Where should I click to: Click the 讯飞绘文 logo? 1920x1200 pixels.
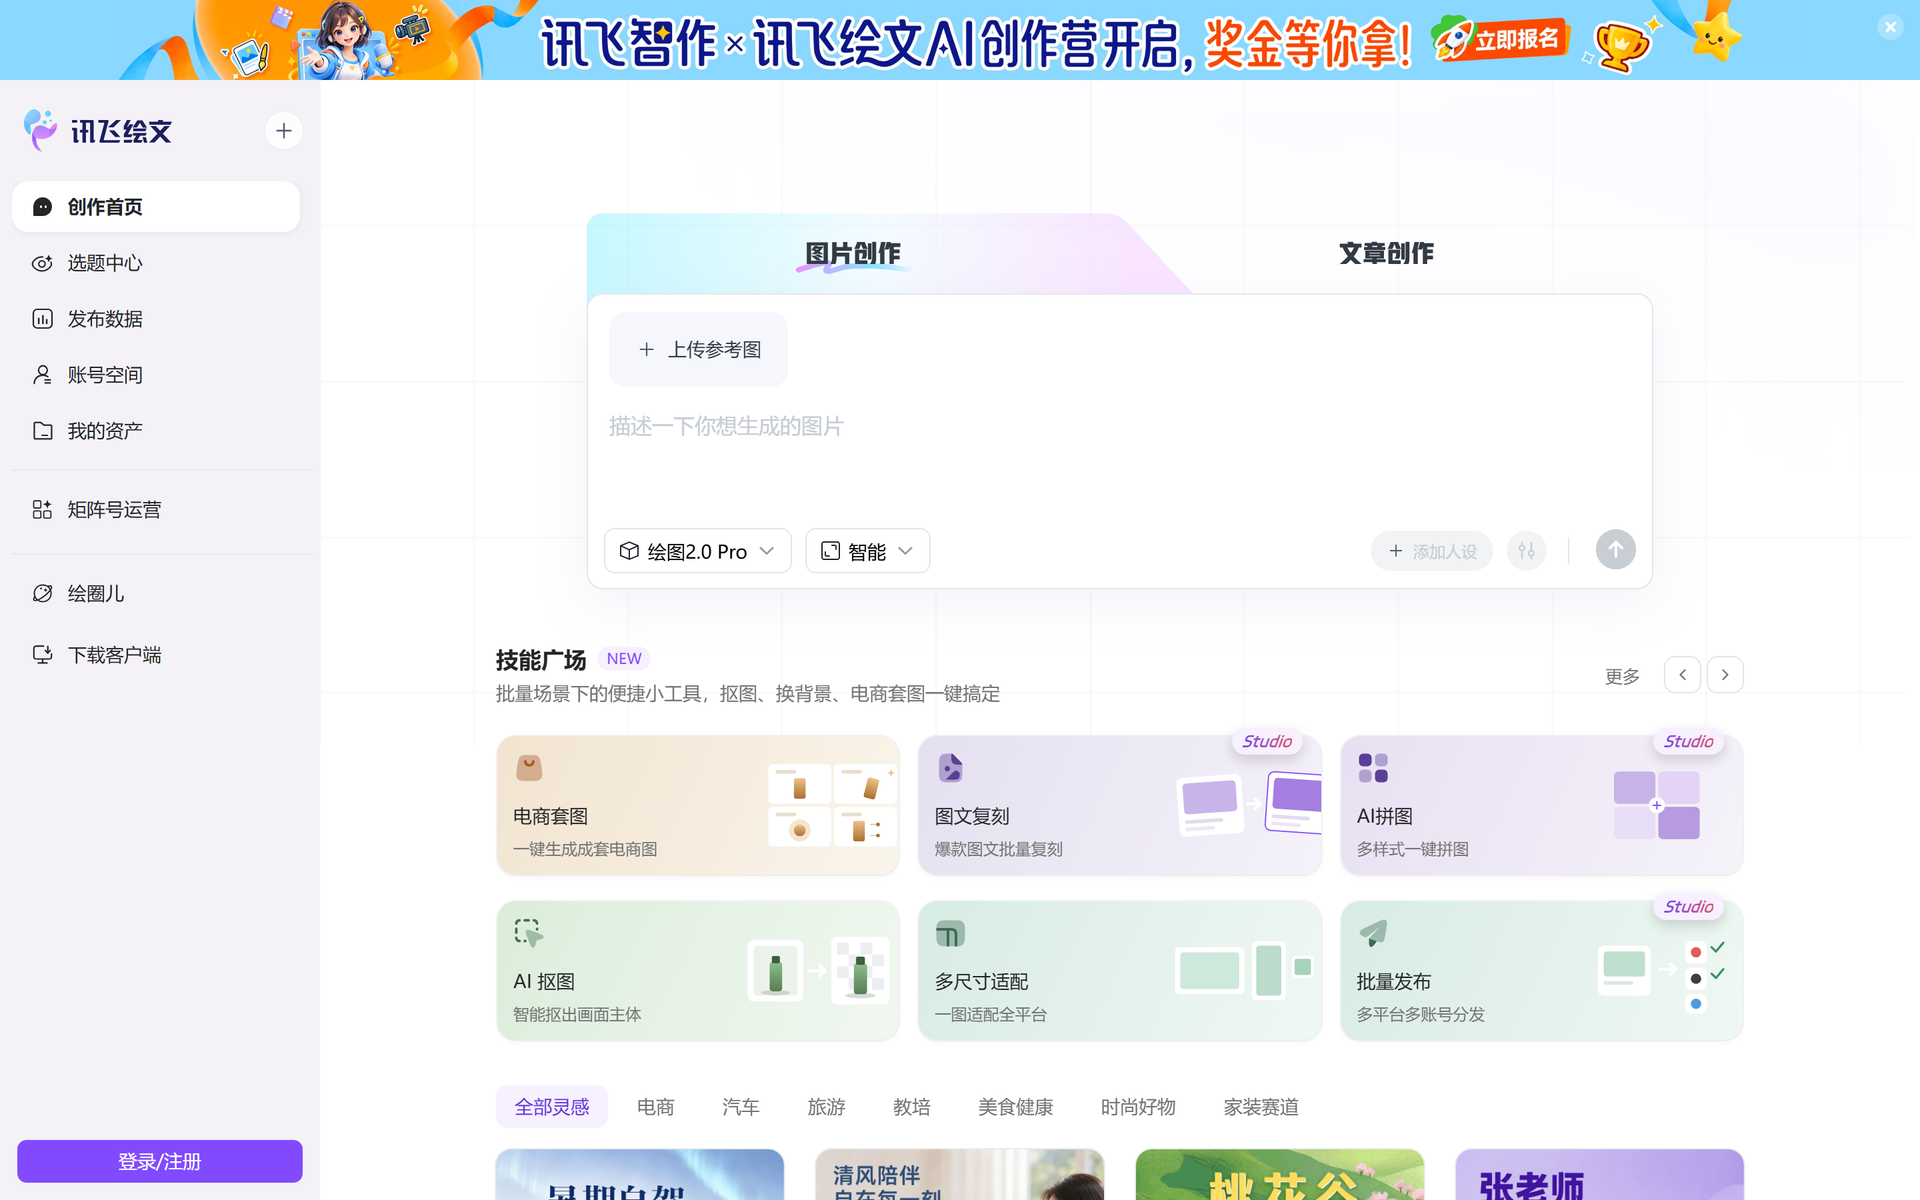[x=98, y=131]
